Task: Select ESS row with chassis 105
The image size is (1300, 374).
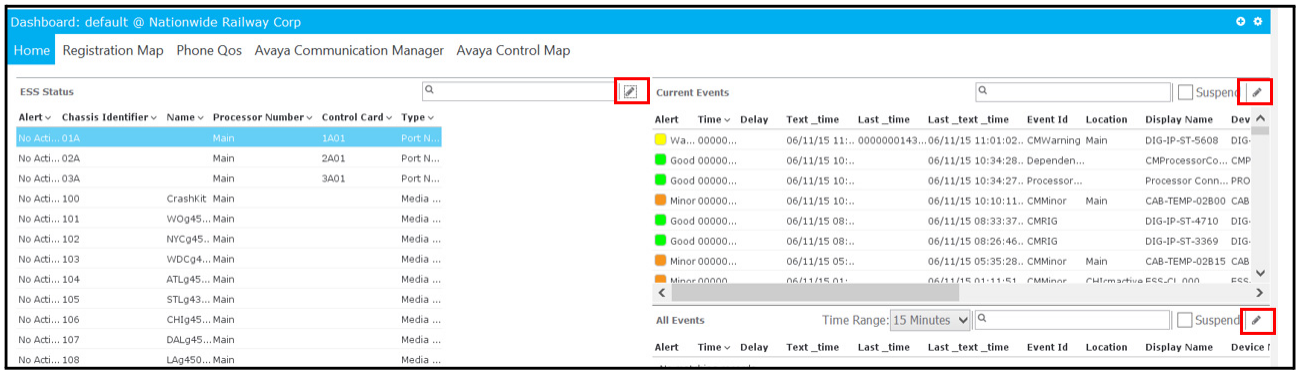Action: [229, 299]
